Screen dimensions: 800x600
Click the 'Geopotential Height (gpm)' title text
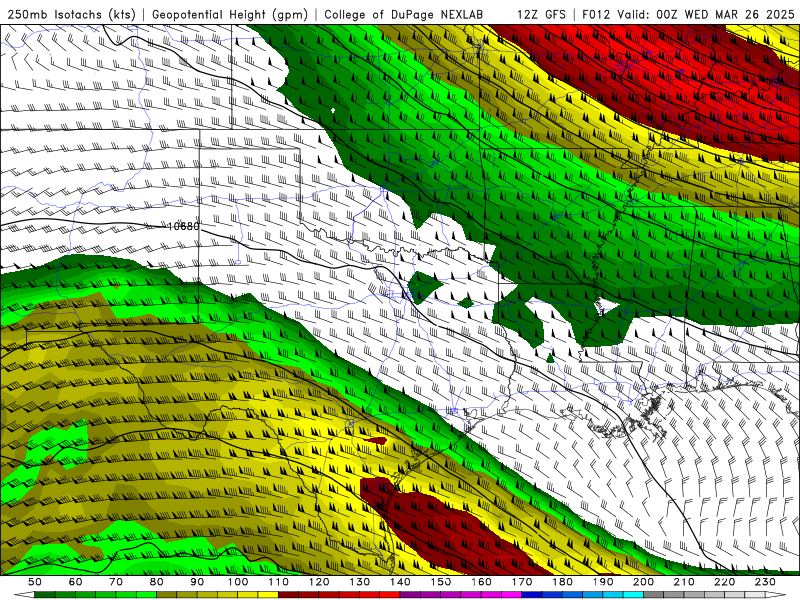pos(231,14)
